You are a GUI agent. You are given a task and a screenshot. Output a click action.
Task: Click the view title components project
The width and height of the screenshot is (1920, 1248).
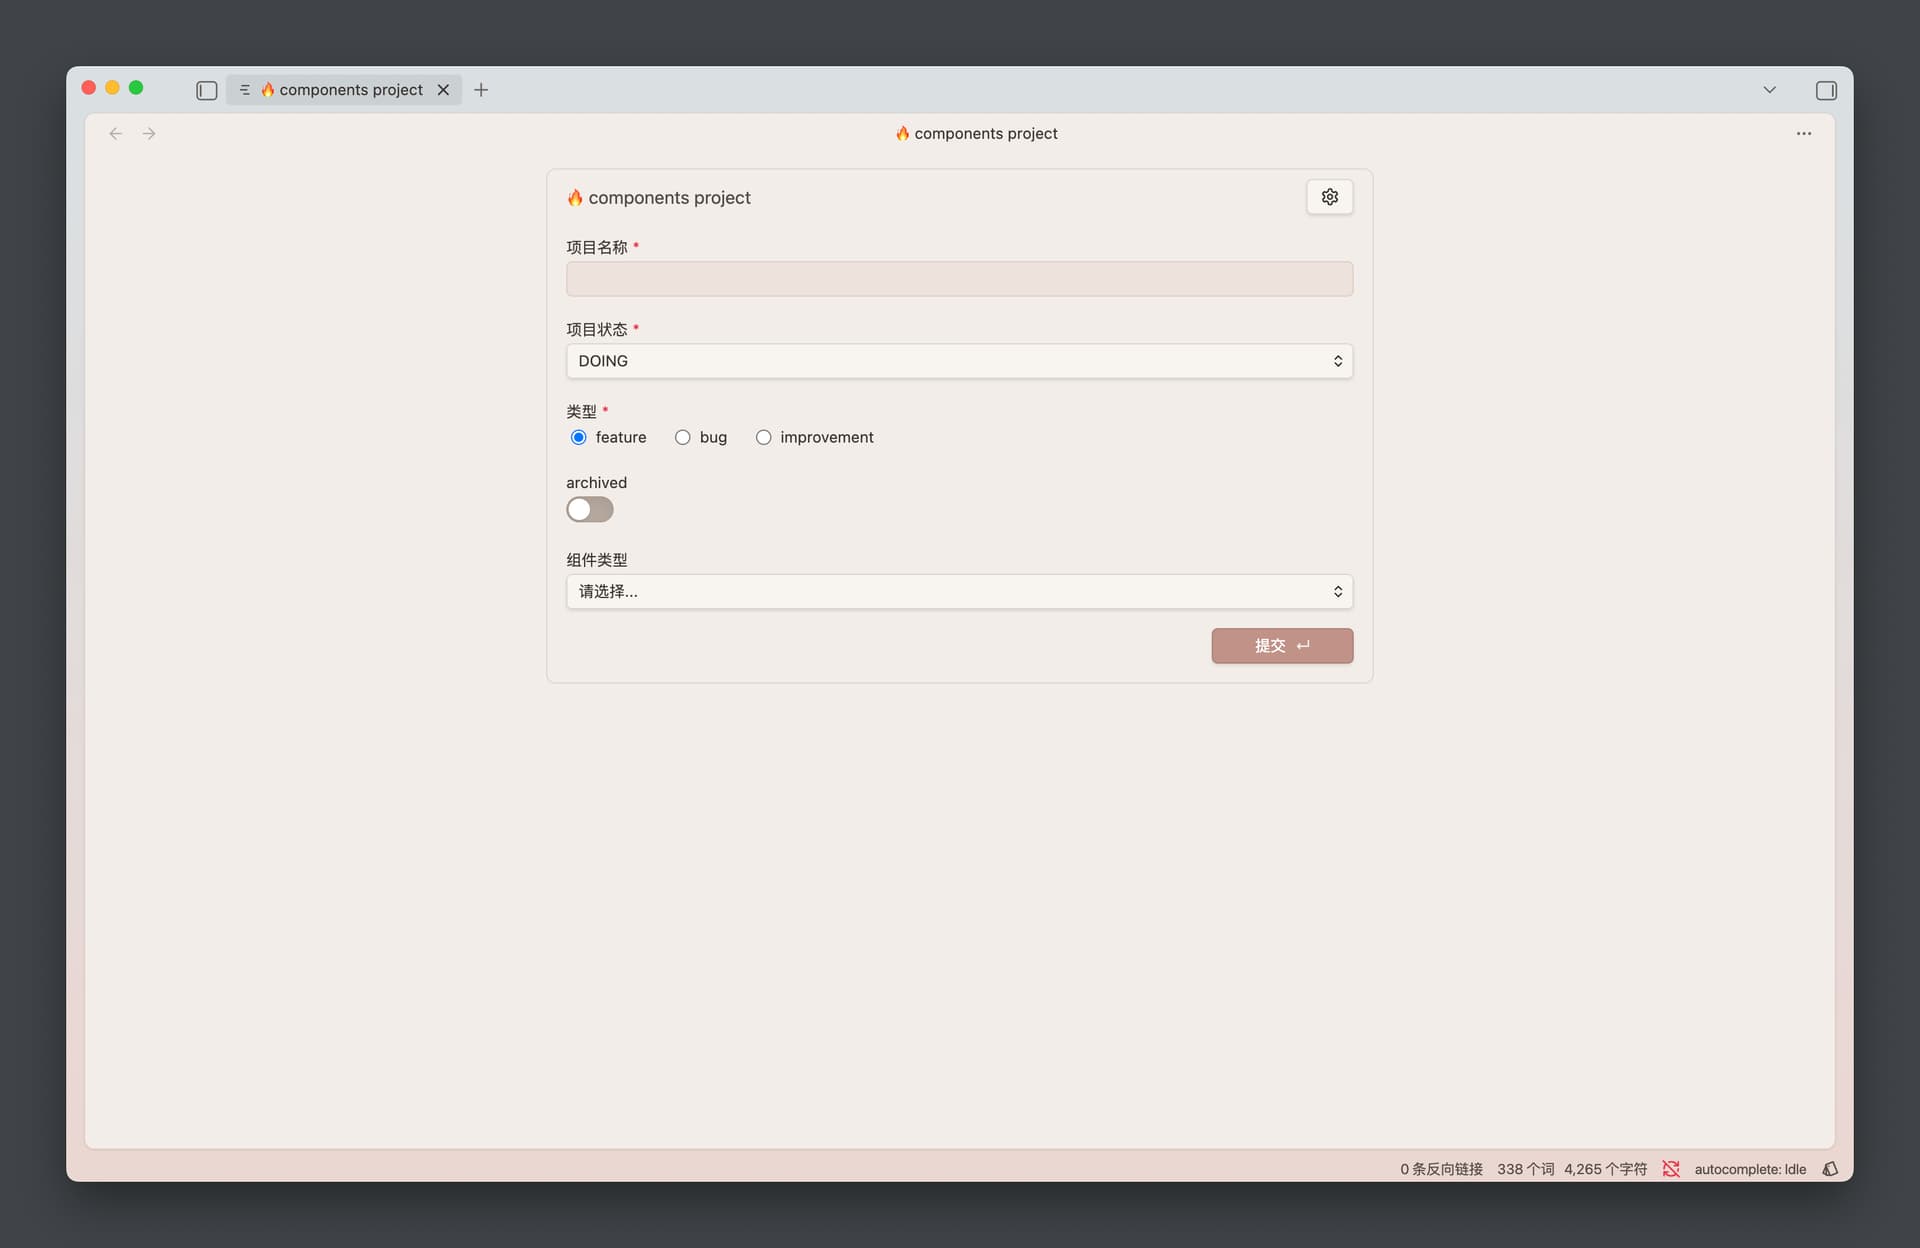click(976, 134)
